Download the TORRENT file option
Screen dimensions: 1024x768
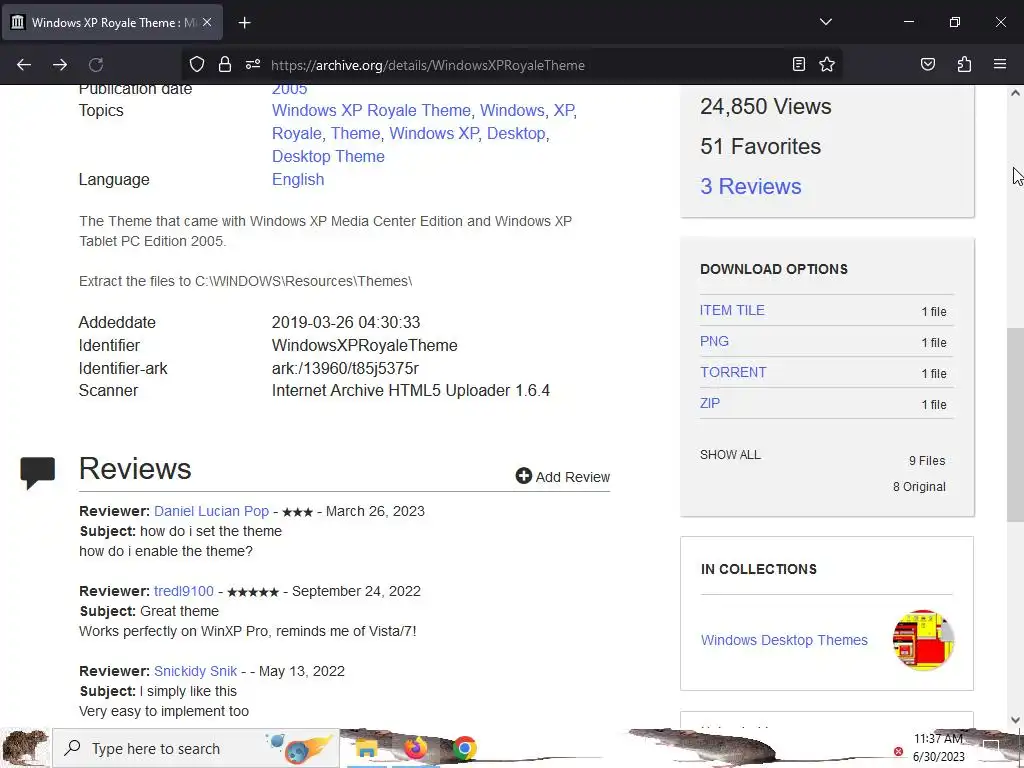[733, 372]
